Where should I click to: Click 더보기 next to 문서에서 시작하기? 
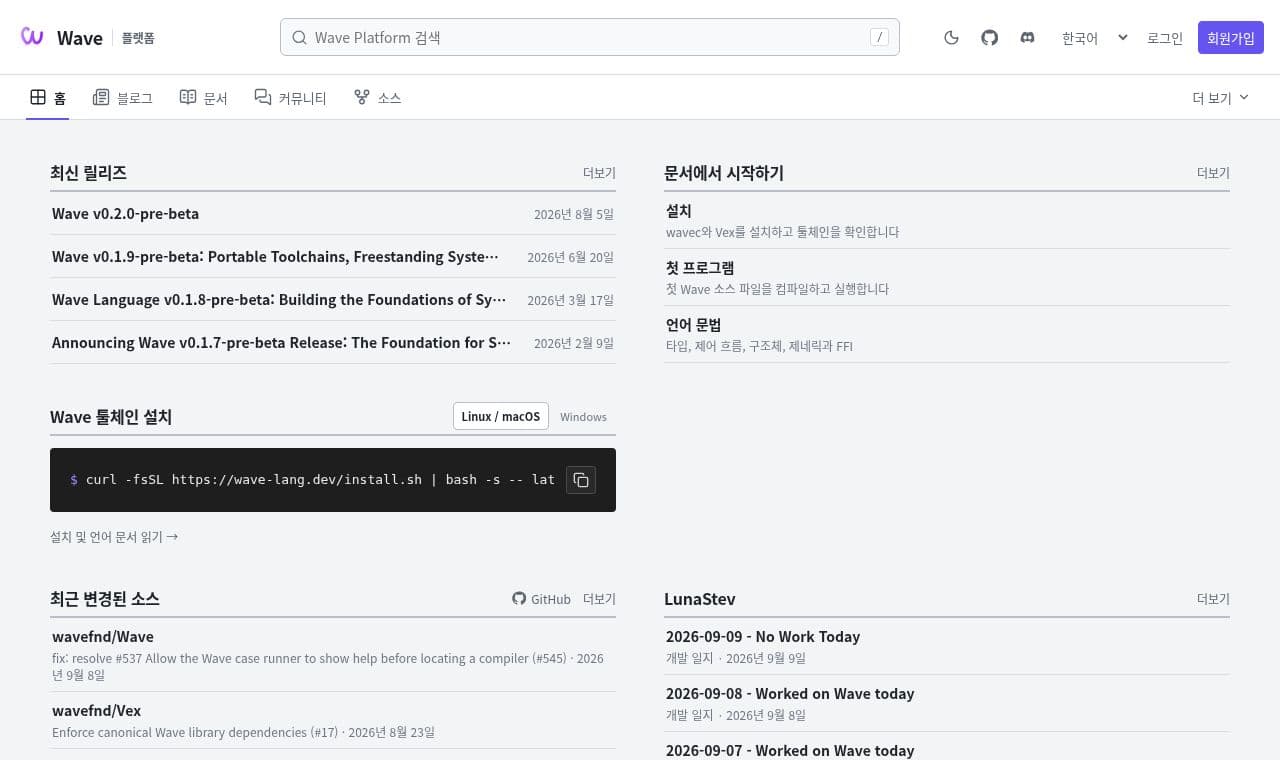pyautogui.click(x=1213, y=173)
